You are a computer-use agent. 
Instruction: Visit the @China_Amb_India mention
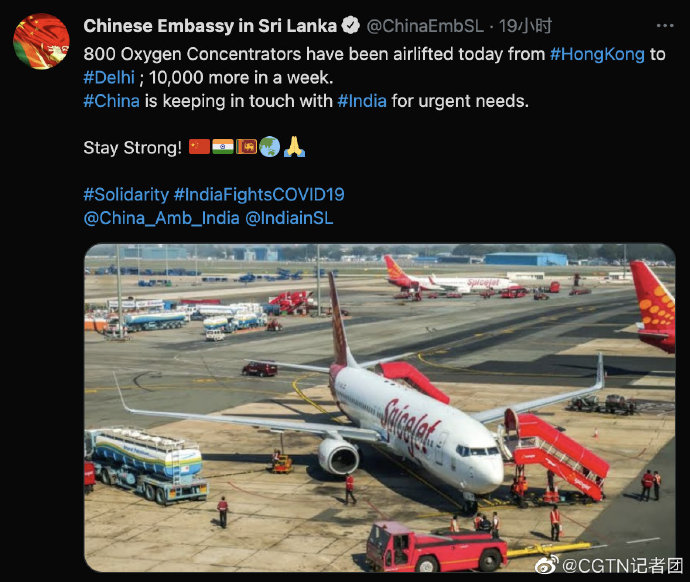[161, 218]
